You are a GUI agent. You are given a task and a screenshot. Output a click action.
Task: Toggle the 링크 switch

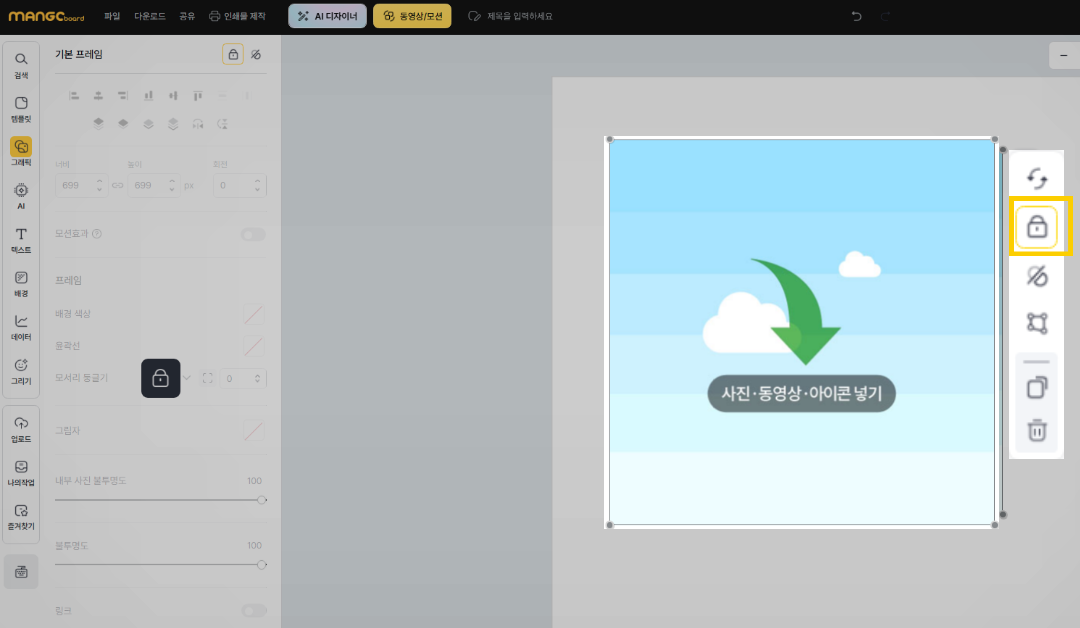(253, 610)
